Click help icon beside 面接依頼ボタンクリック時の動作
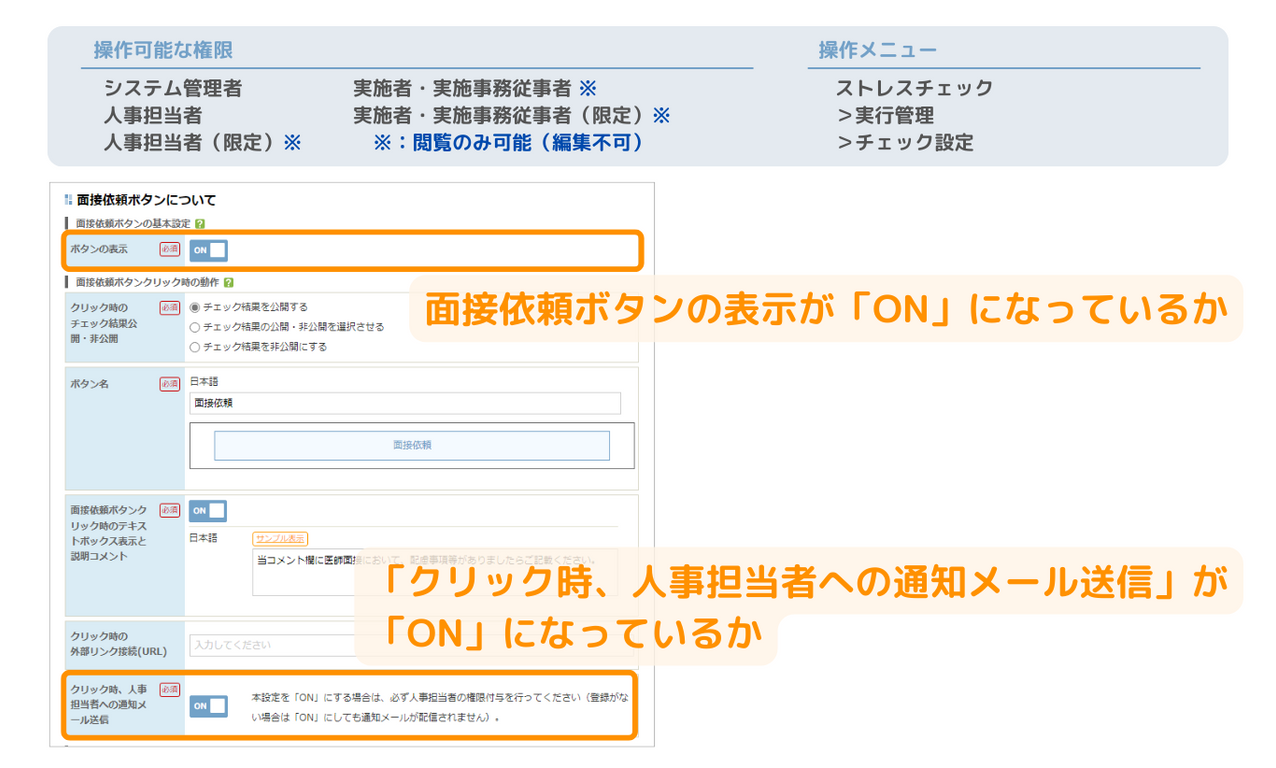Viewport: 1276px width, 768px height. (x=230, y=283)
